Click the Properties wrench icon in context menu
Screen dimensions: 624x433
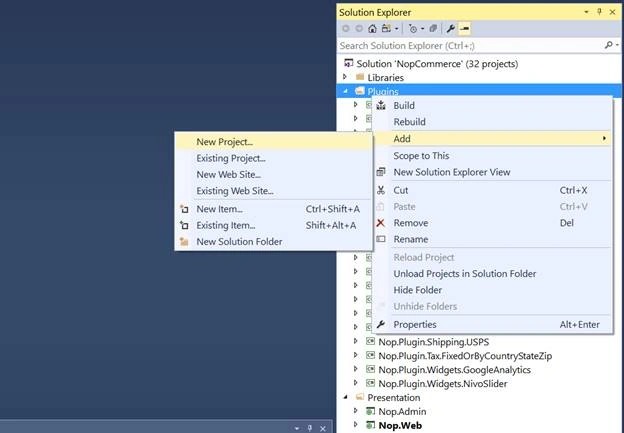(x=381, y=324)
